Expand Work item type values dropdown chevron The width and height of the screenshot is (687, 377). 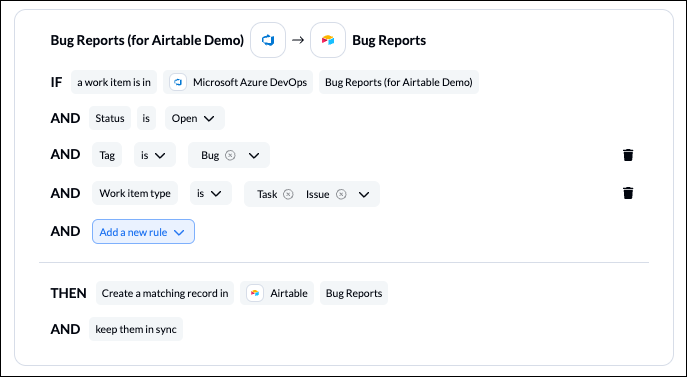(364, 194)
